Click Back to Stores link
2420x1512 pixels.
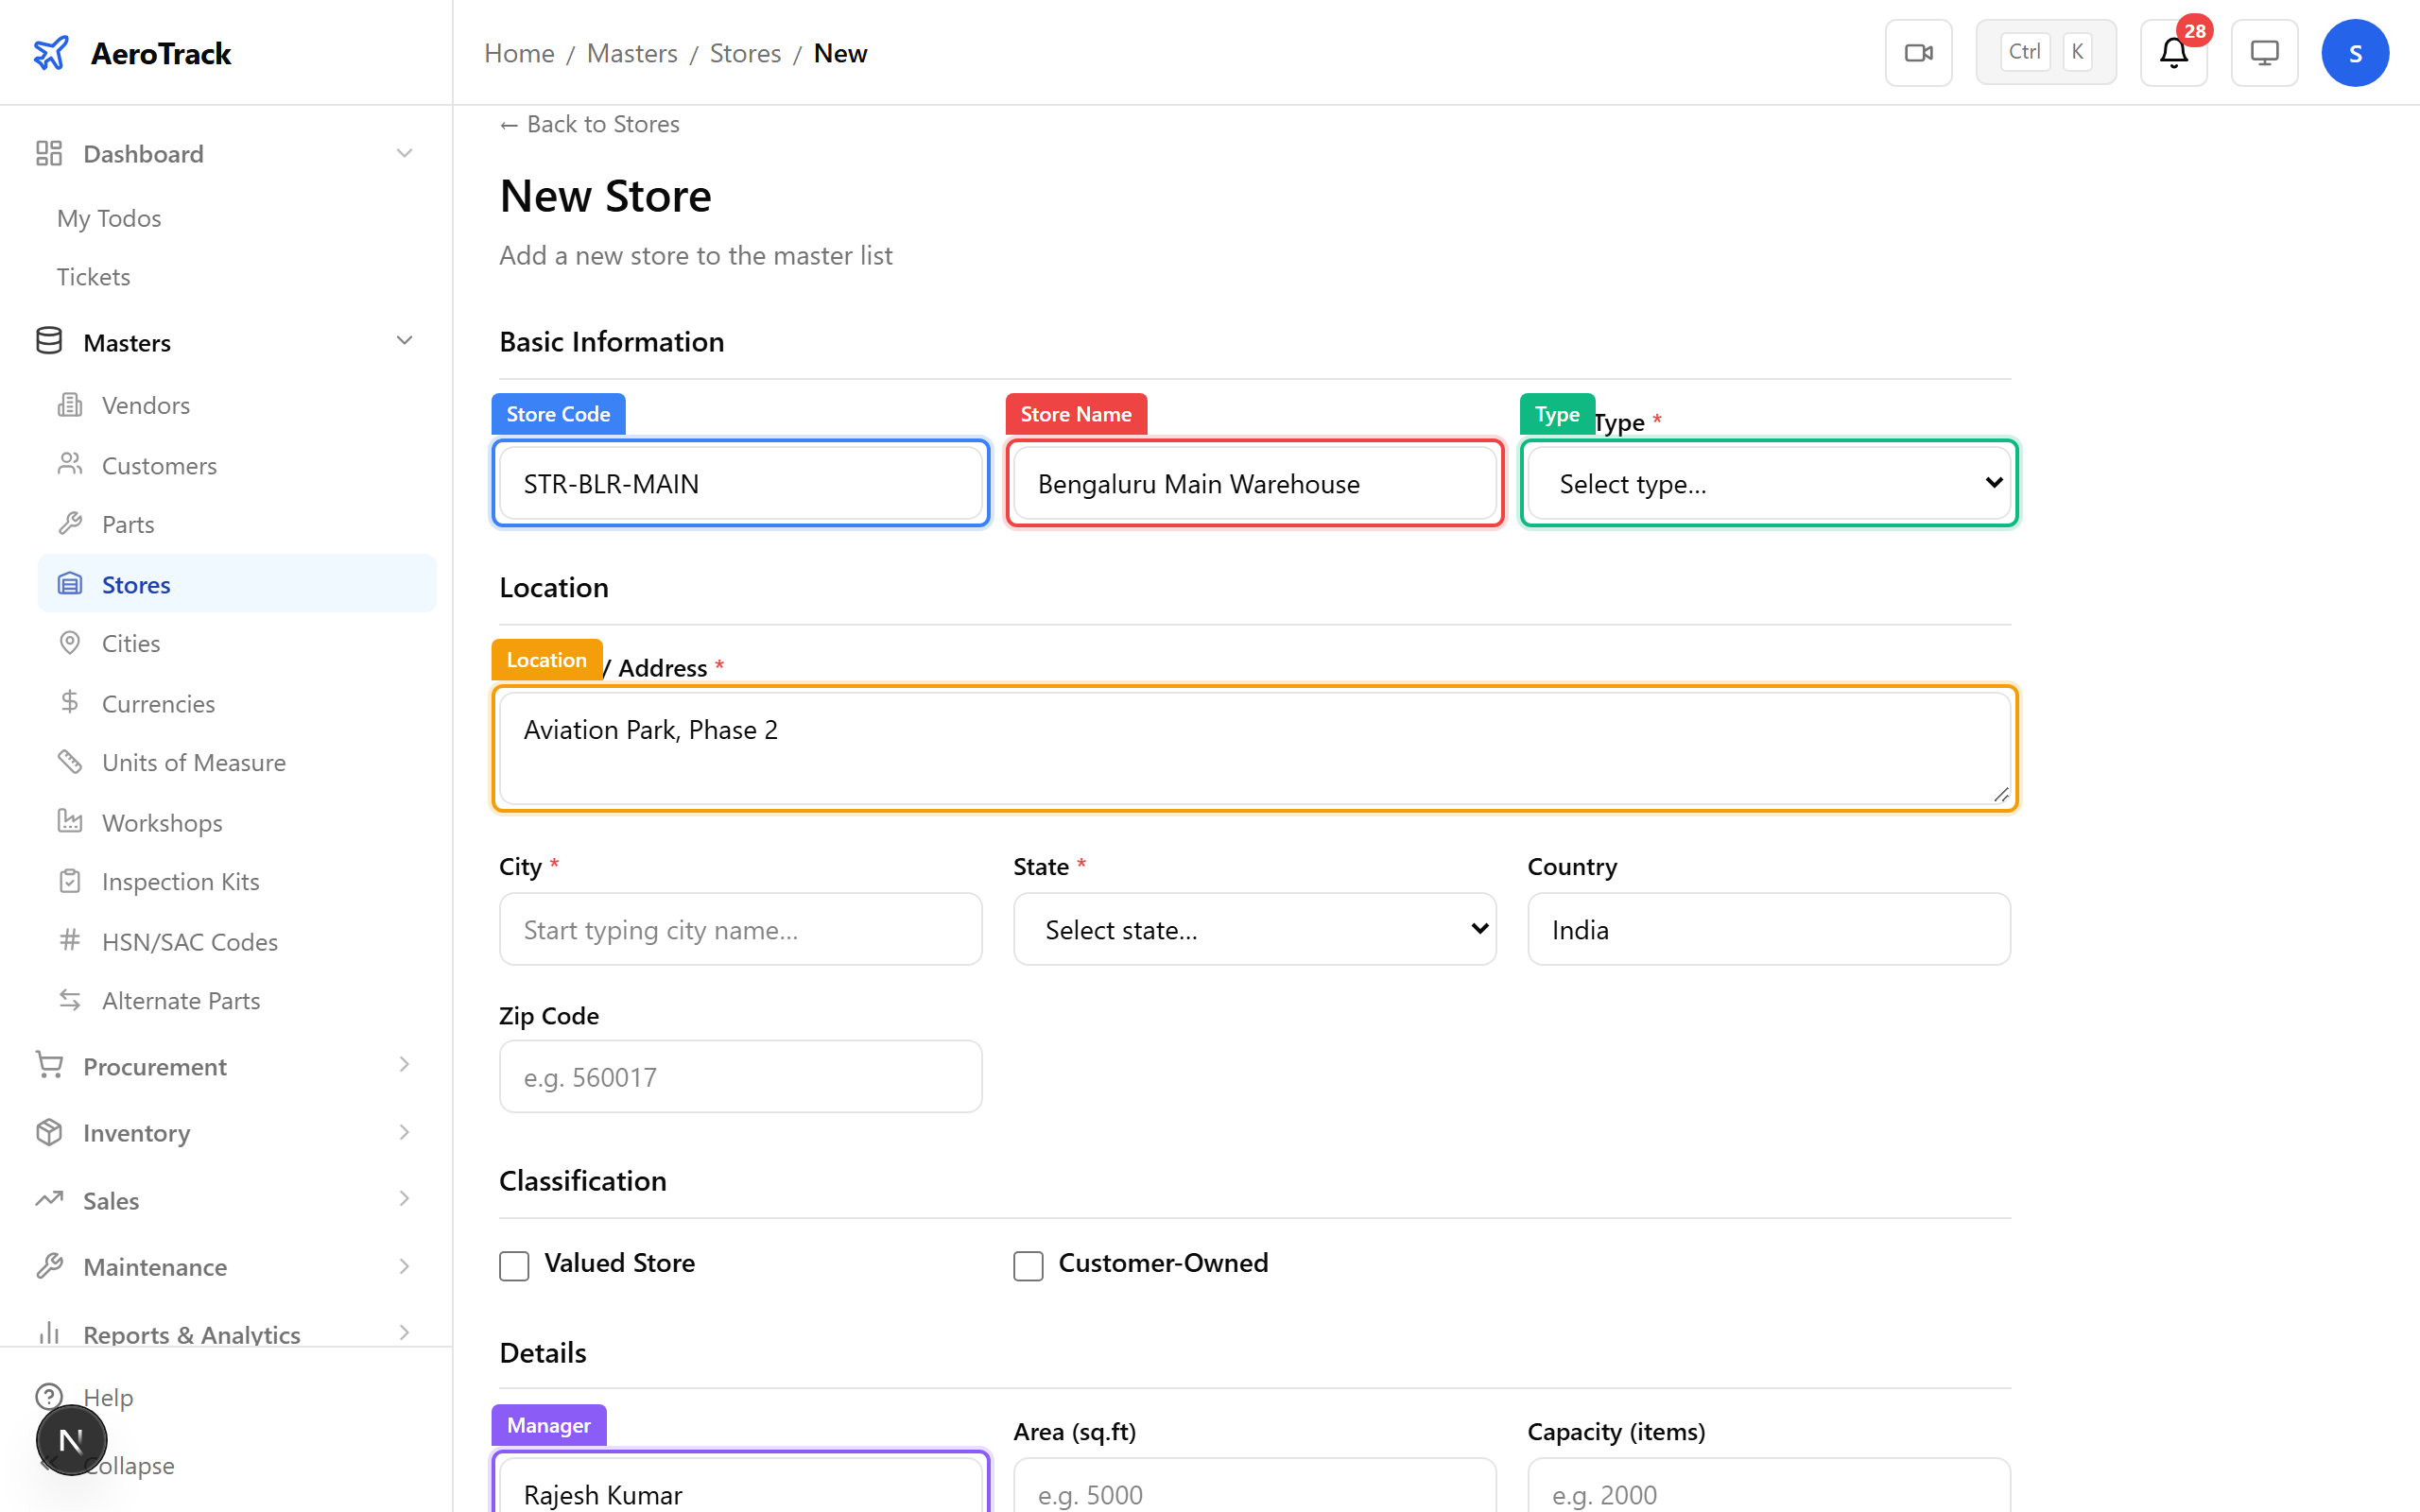[588, 124]
